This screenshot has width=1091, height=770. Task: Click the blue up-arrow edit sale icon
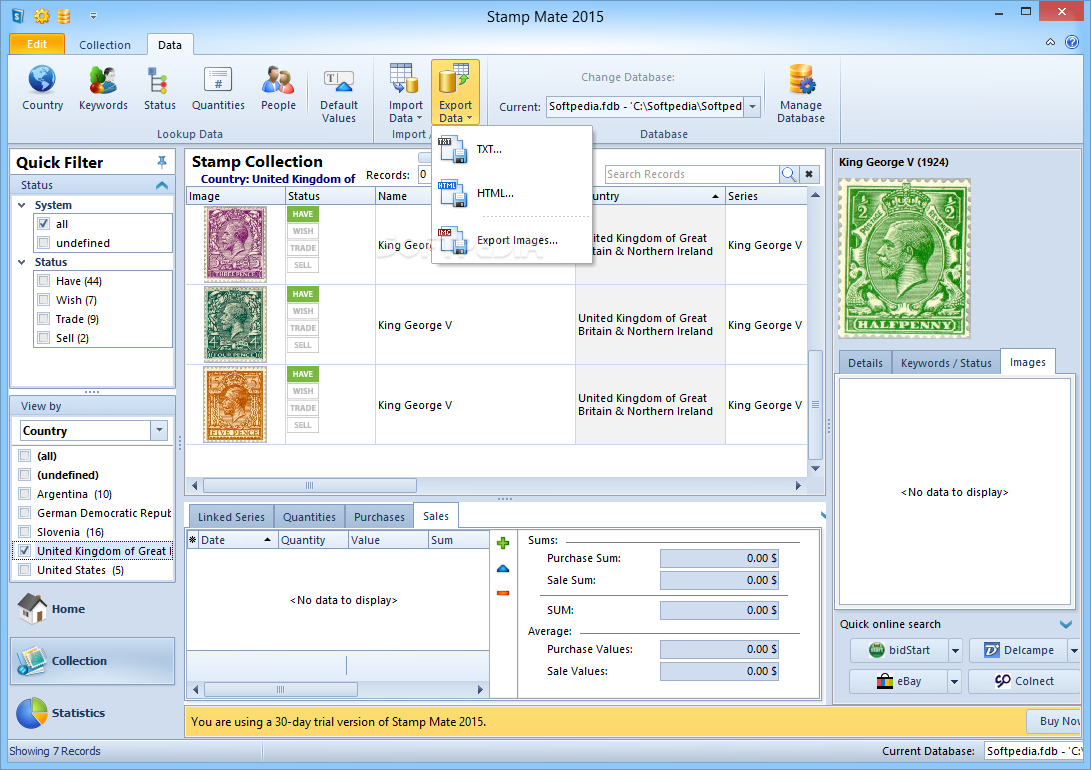pyautogui.click(x=503, y=568)
